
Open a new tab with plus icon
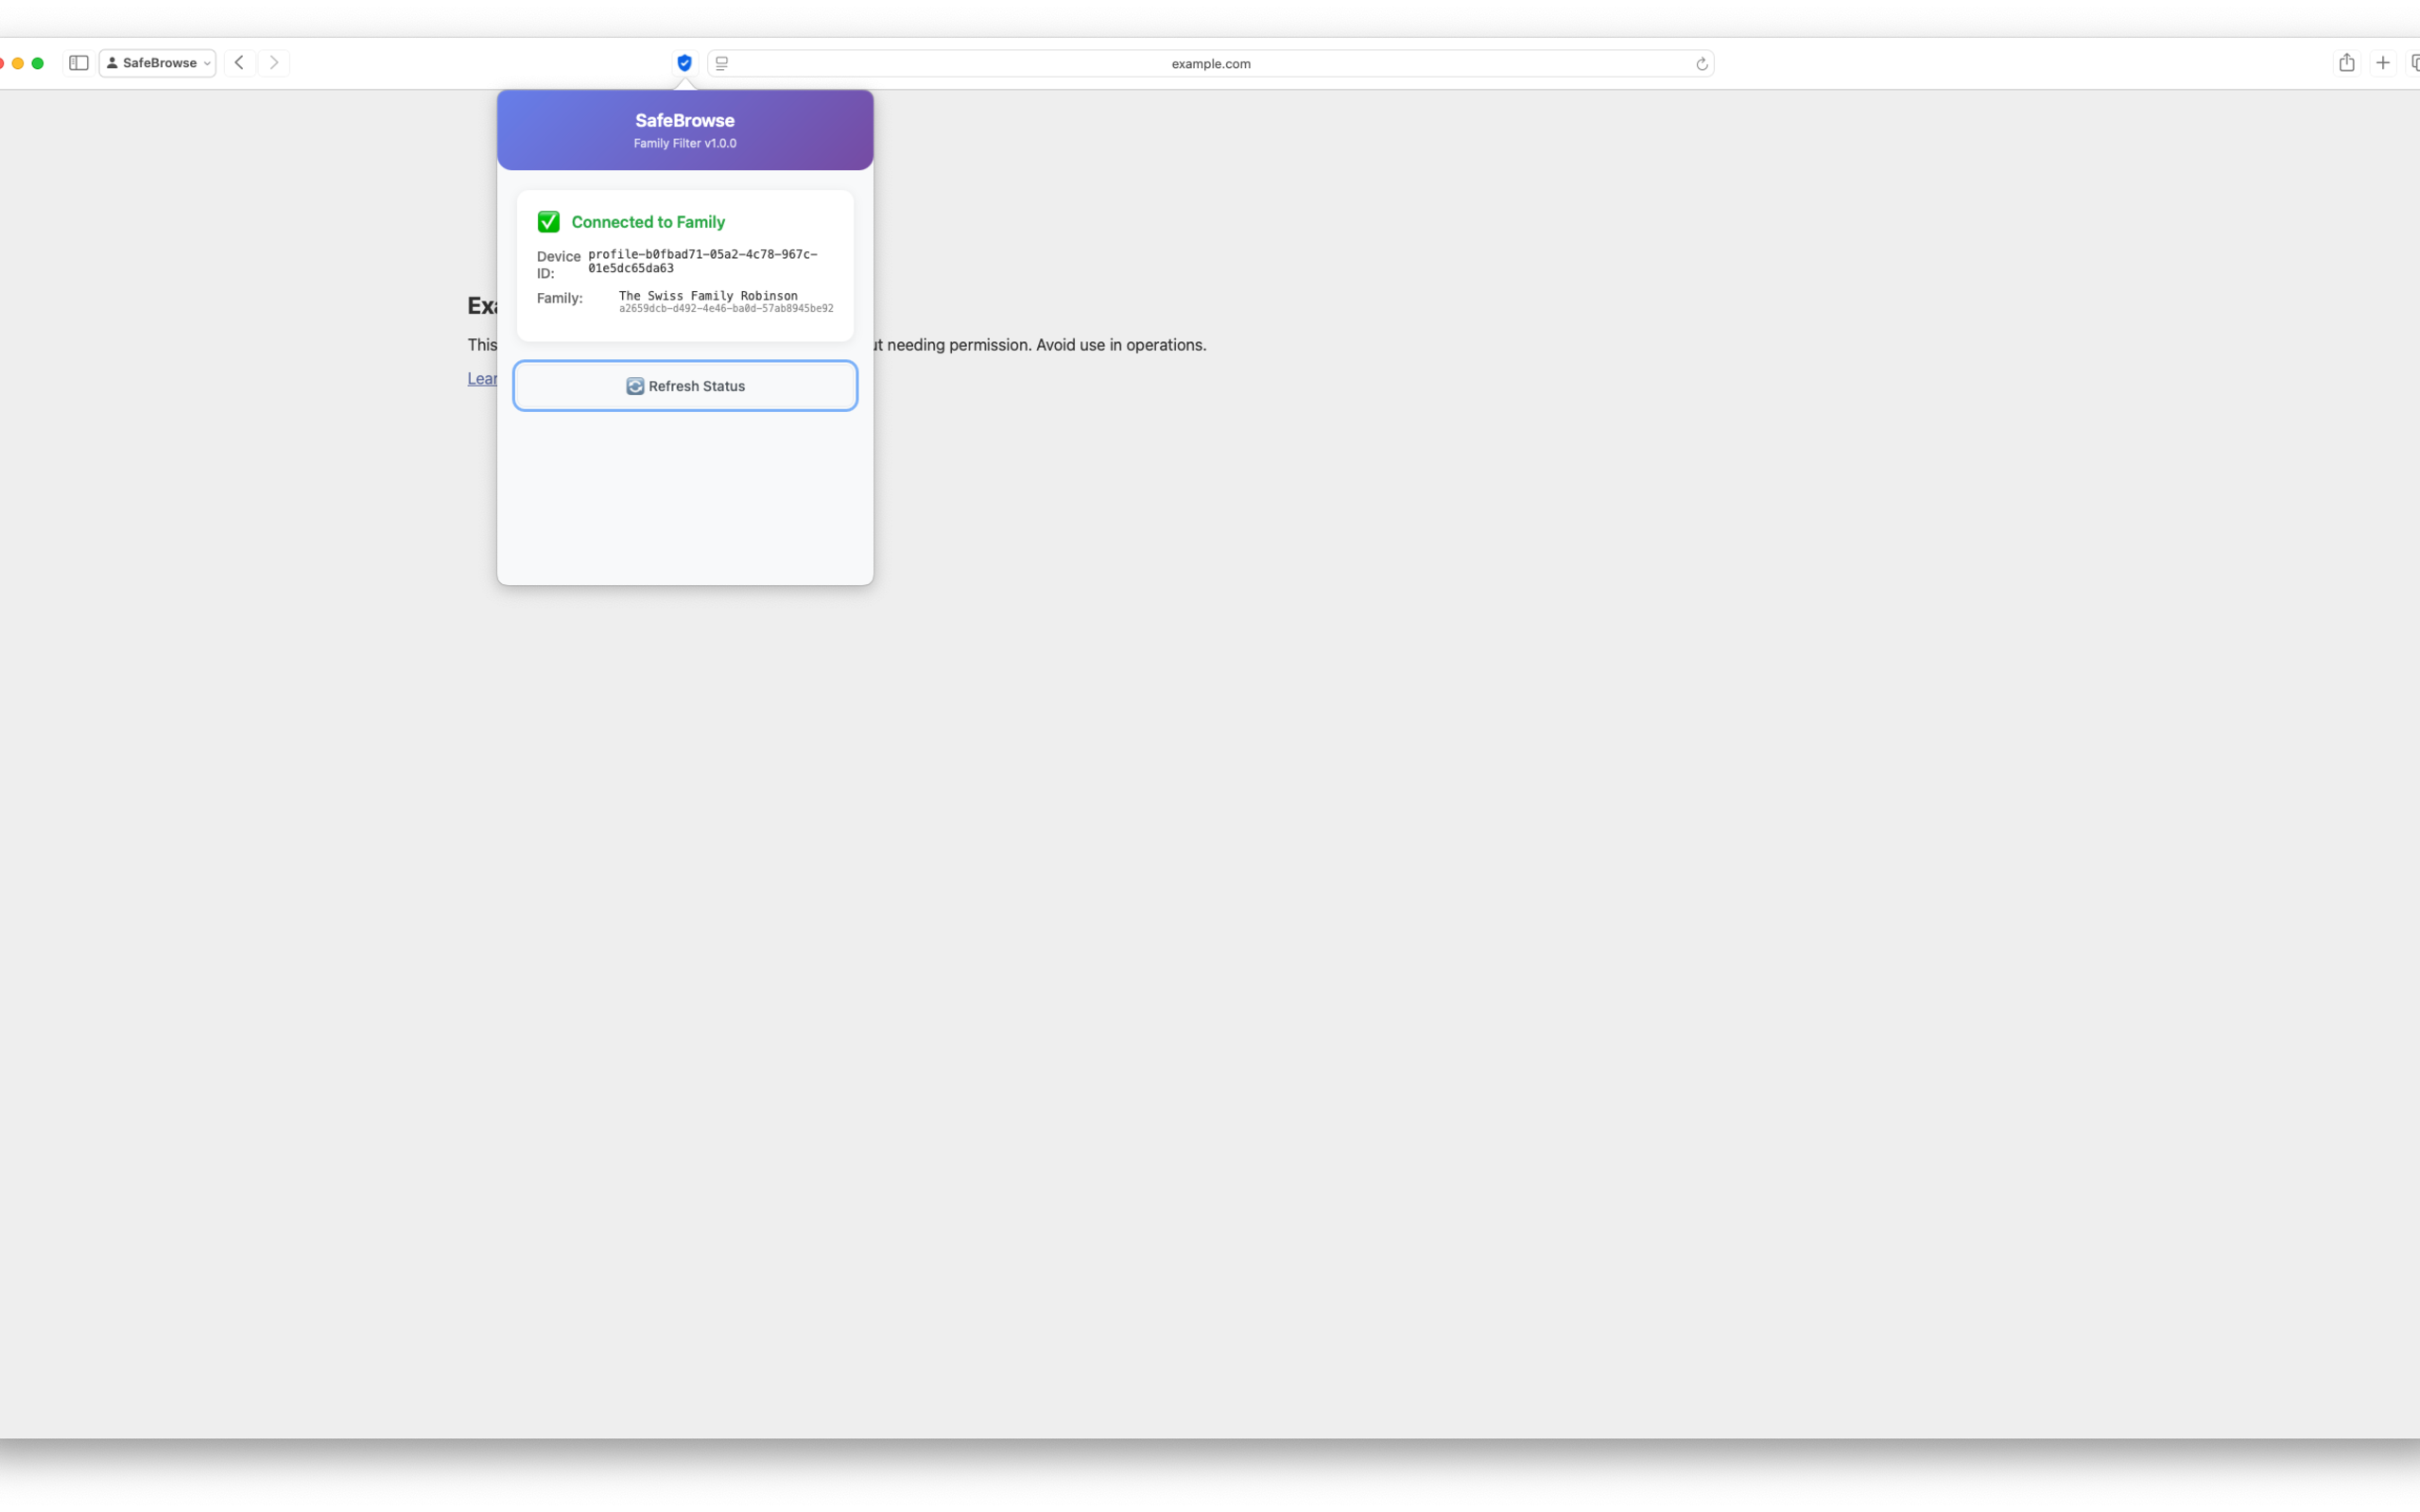click(x=2383, y=63)
